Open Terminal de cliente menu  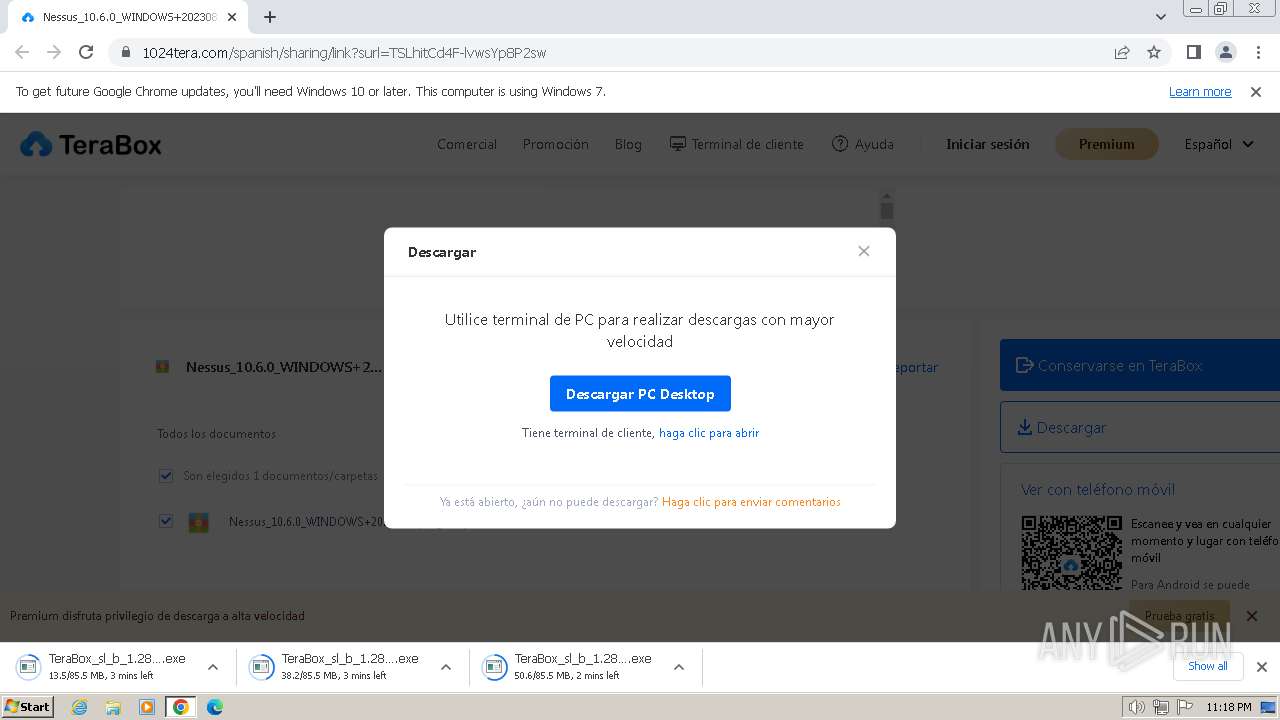click(737, 144)
